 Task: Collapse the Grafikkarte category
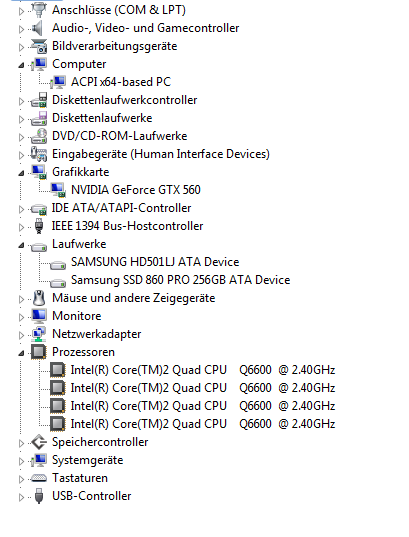tap(21, 173)
